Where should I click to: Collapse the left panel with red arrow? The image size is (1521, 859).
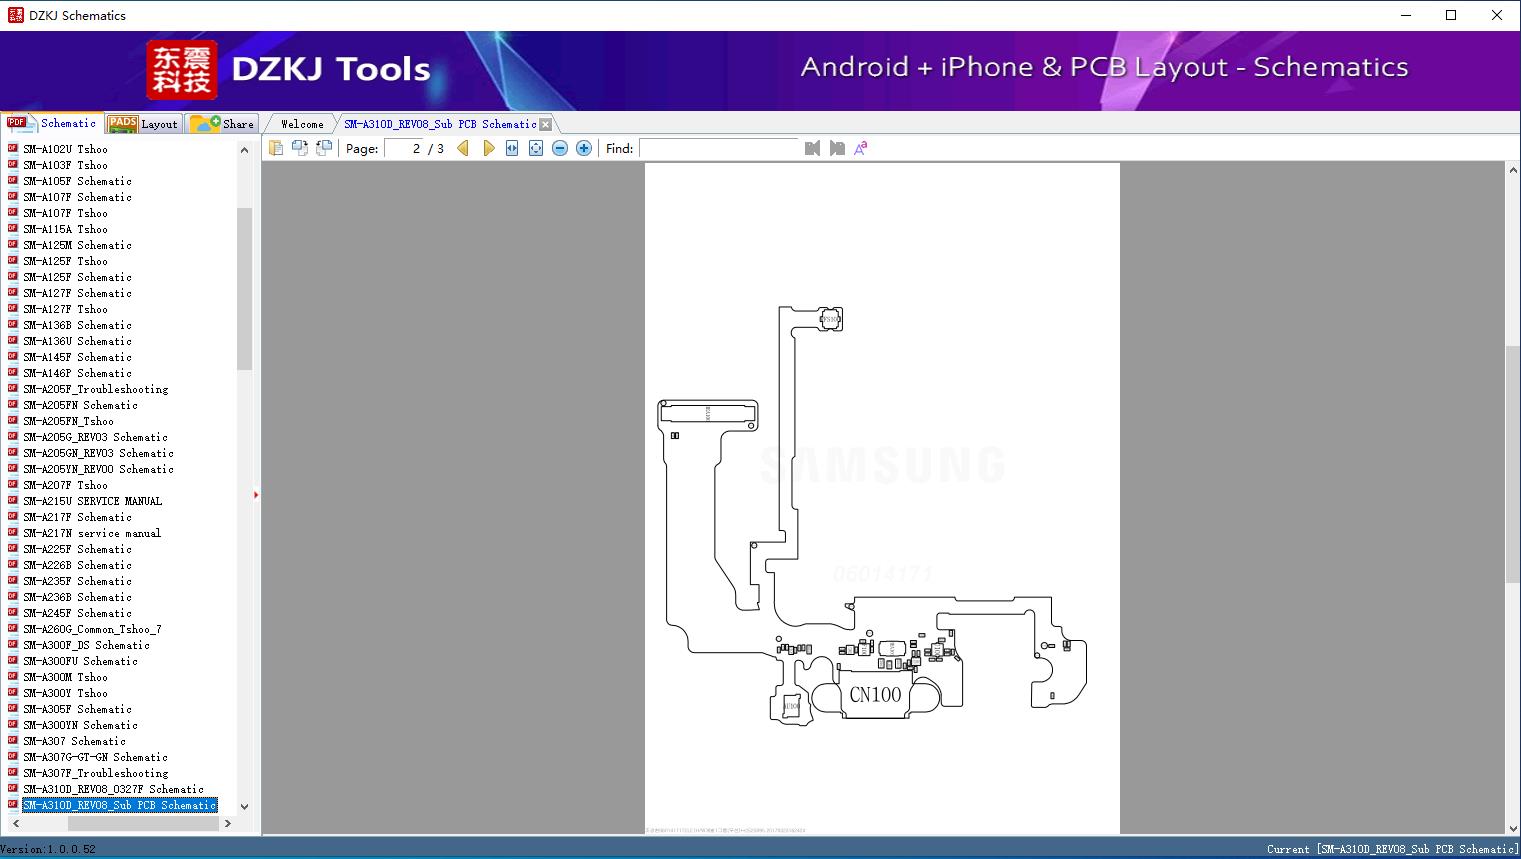coord(256,495)
